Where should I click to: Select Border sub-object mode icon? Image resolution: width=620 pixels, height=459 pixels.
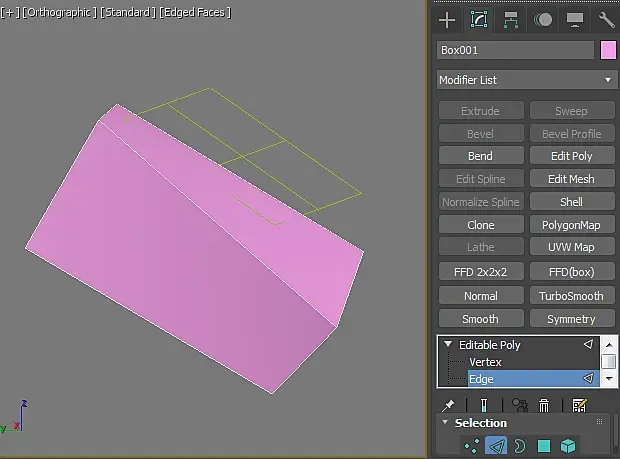tap(520, 446)
